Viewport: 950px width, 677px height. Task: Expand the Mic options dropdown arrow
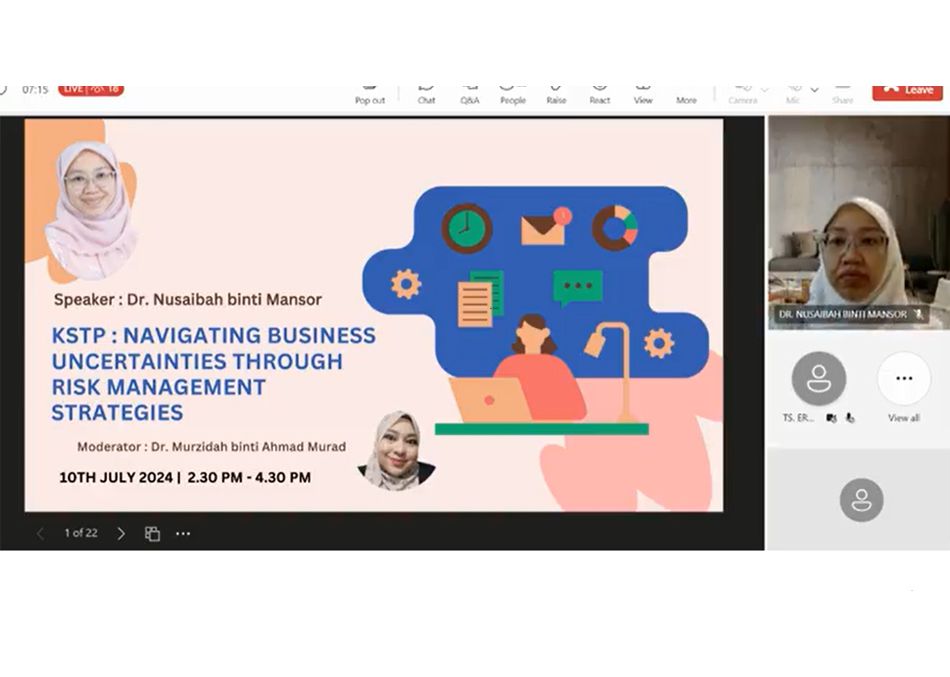[814, 90]
